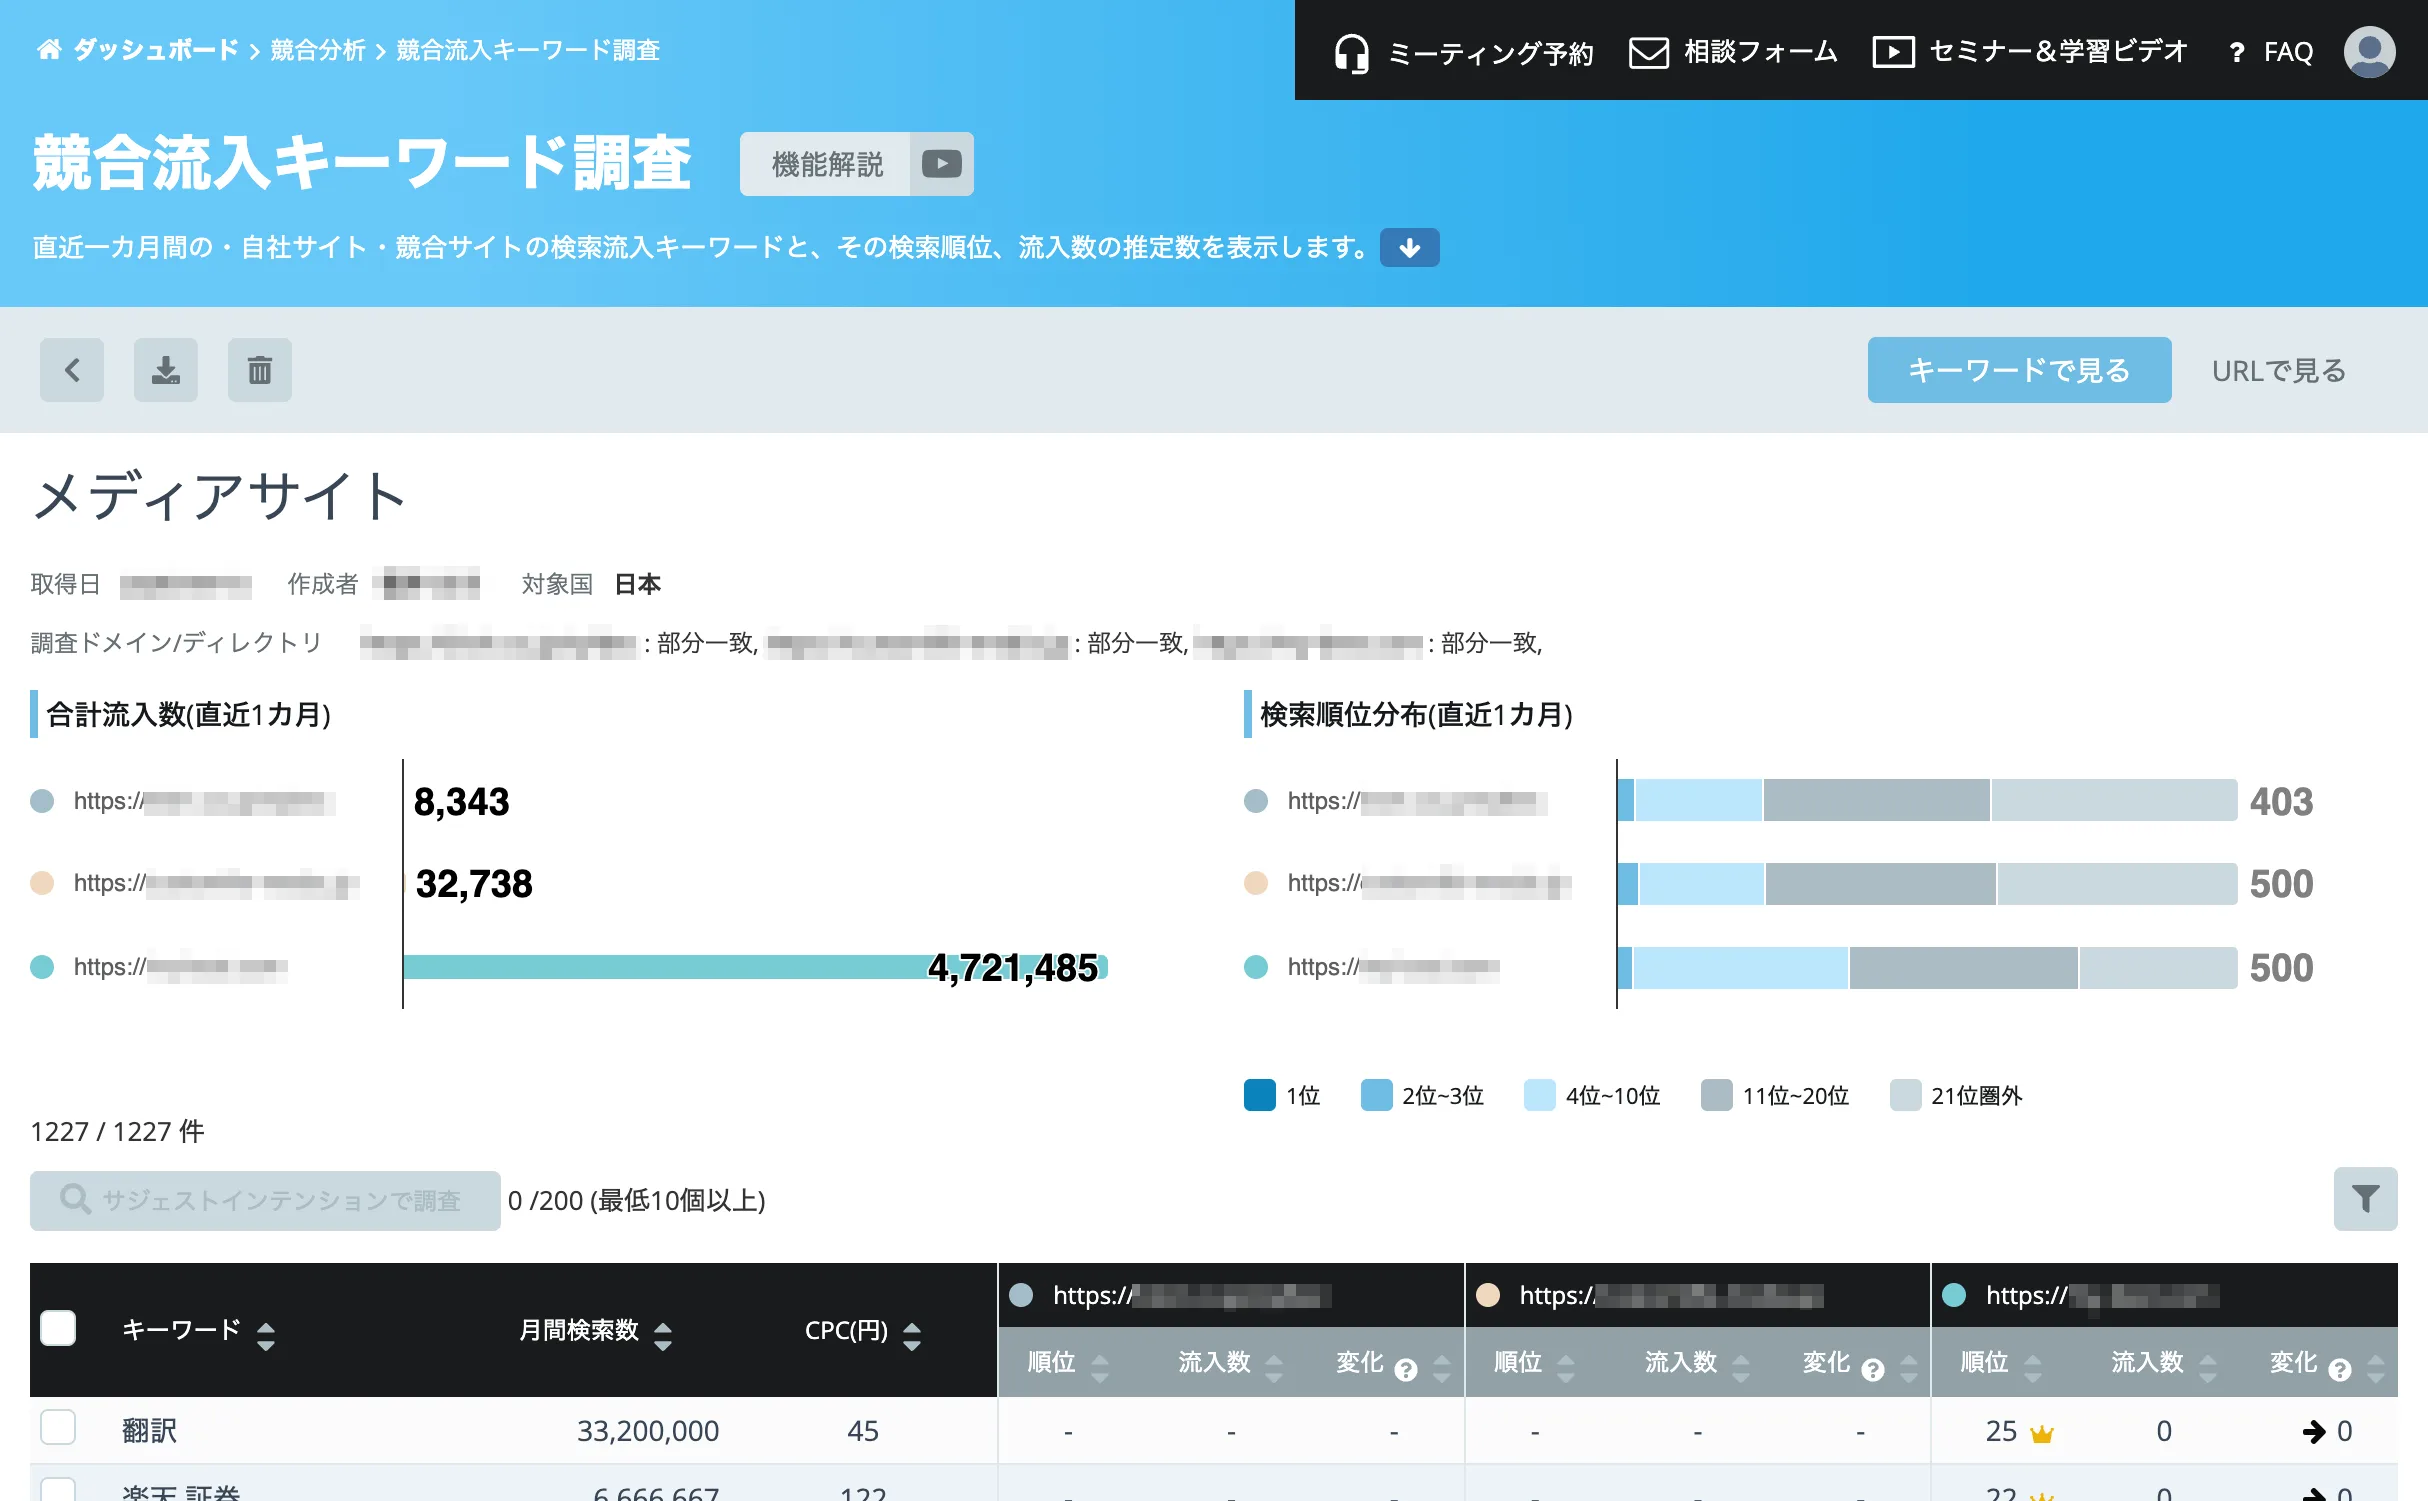This screenshot has height=1501, width=2428.
Task: Click the question mark icon beside FAQ
Action: (x=2237, y=52)
